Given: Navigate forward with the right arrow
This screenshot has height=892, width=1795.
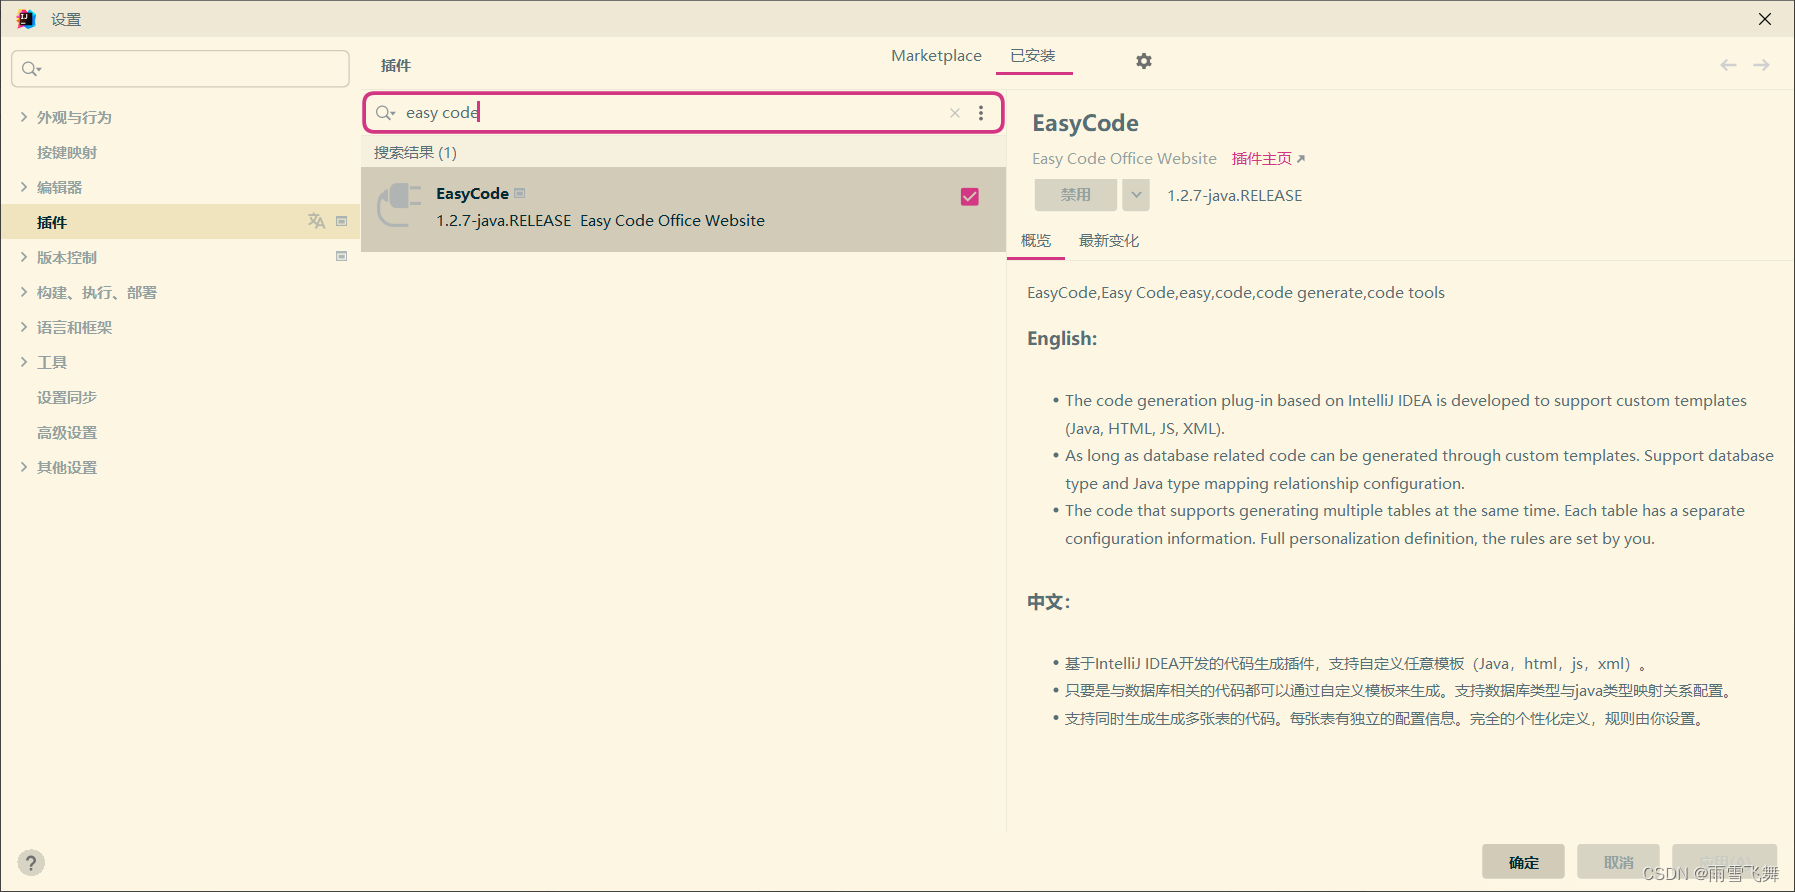Looking at the screenshot, I should tap(1761, 65).
